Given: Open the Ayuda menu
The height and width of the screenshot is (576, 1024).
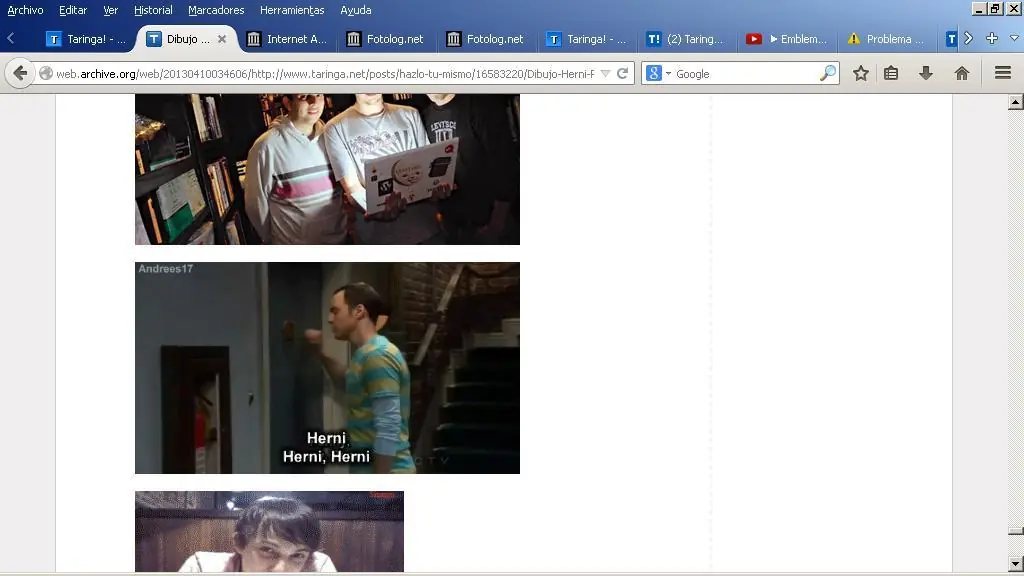Looking at the screenshot, I should click(356, 10).
